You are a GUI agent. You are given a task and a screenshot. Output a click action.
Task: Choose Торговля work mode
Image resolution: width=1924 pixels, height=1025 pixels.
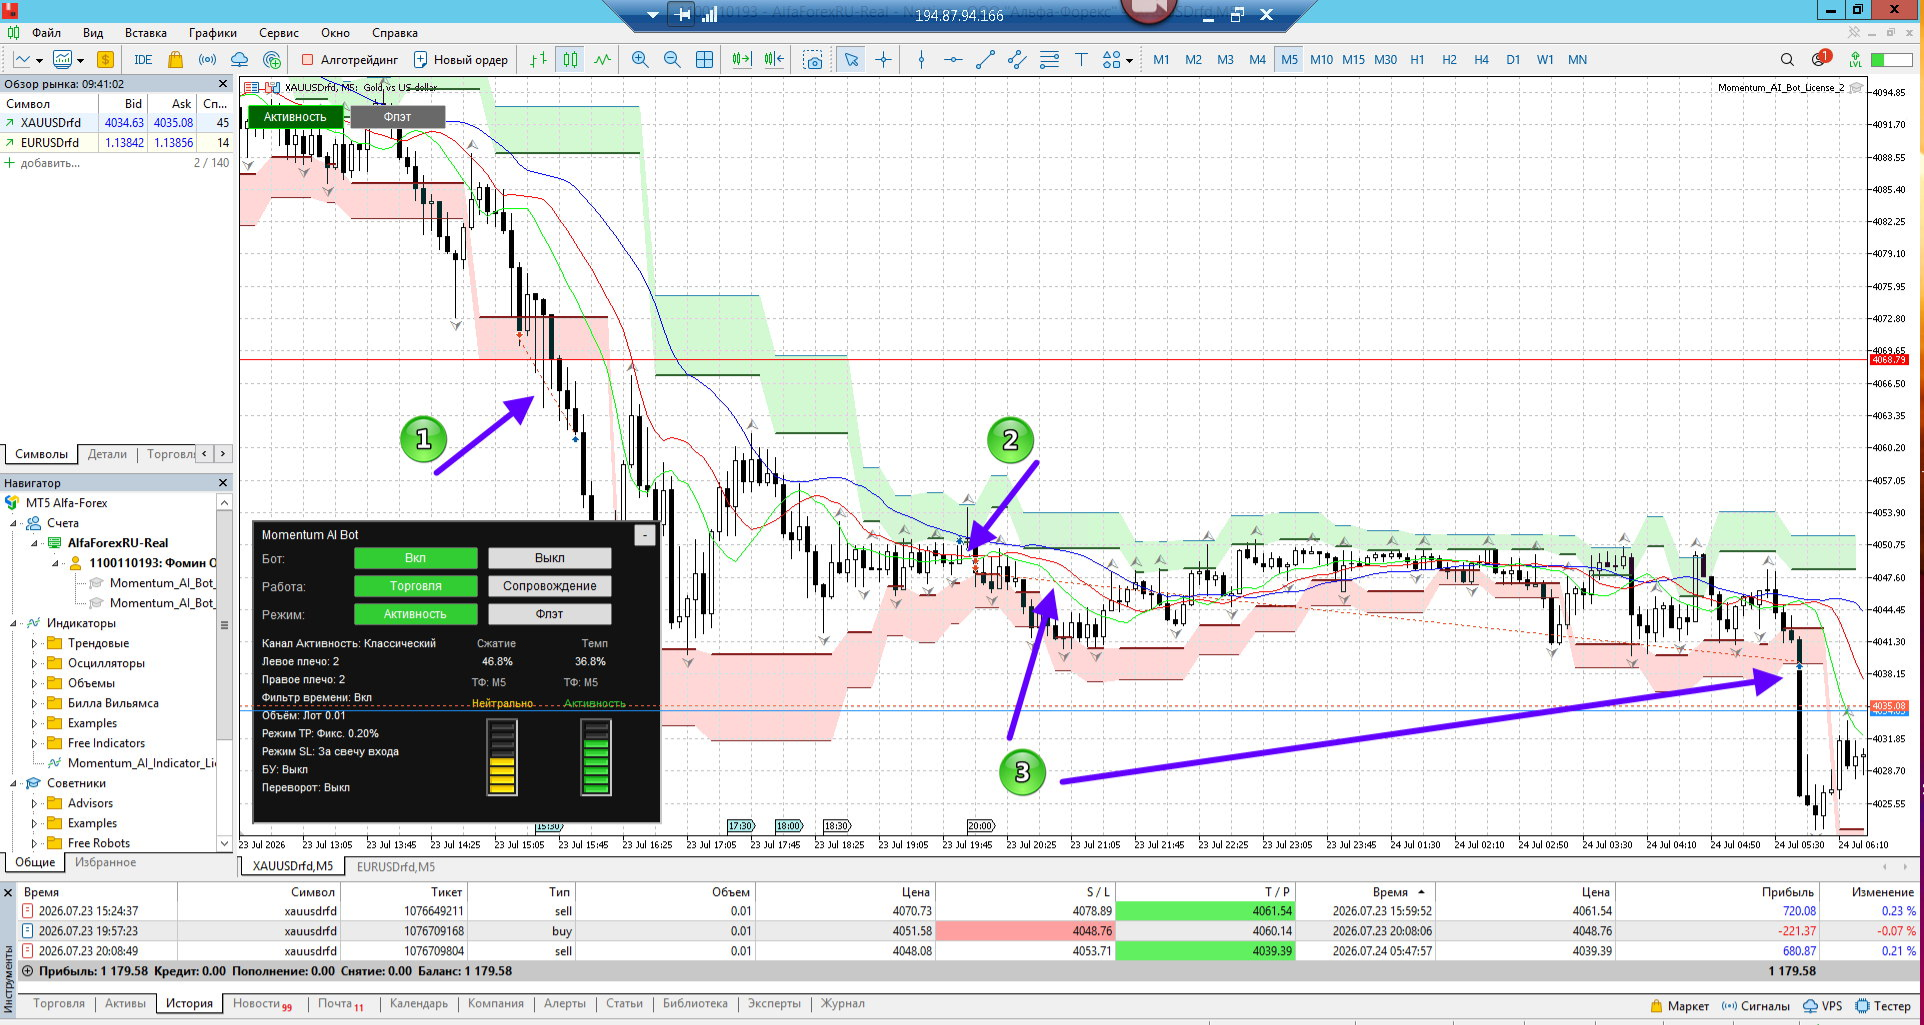tap(415, 586)
